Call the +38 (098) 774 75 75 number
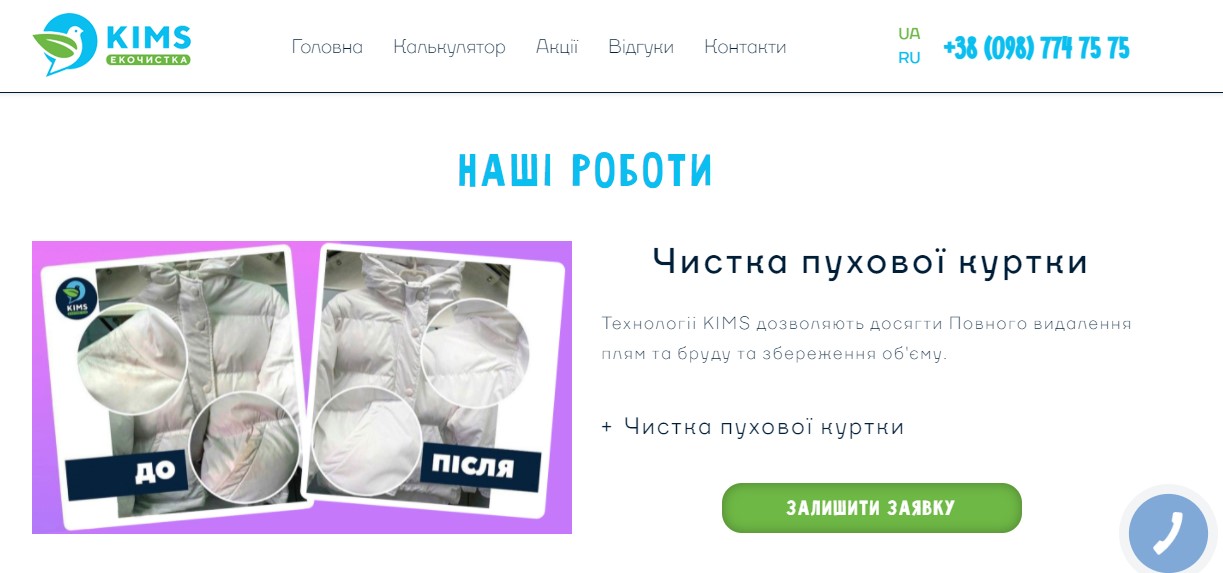 (1036, 47)
